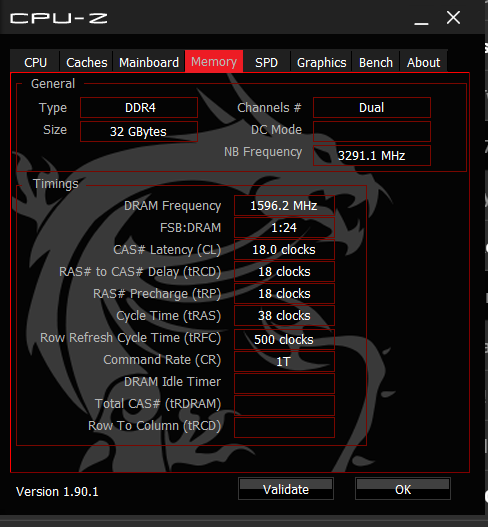Click the CAS# Latency (CL) label
This screenshot has width=488, height=527.
(167, 250)
